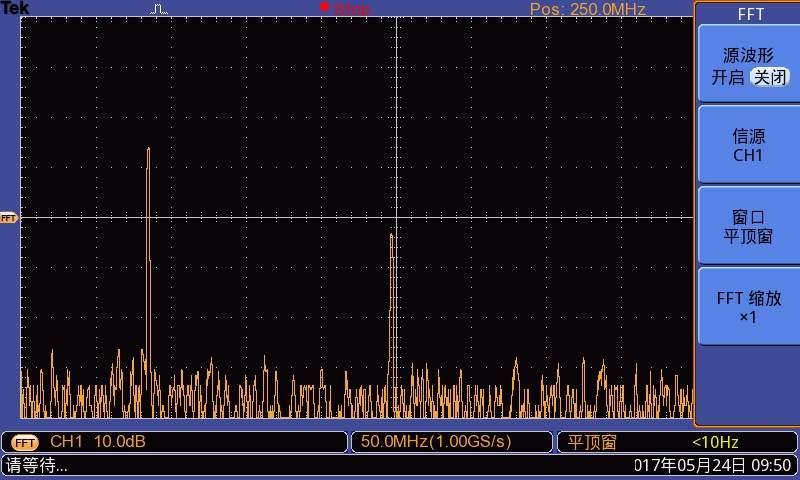Click the FFT badge in bottom status bar
This screenshot has height=480, width=800.
coord(24,442)
